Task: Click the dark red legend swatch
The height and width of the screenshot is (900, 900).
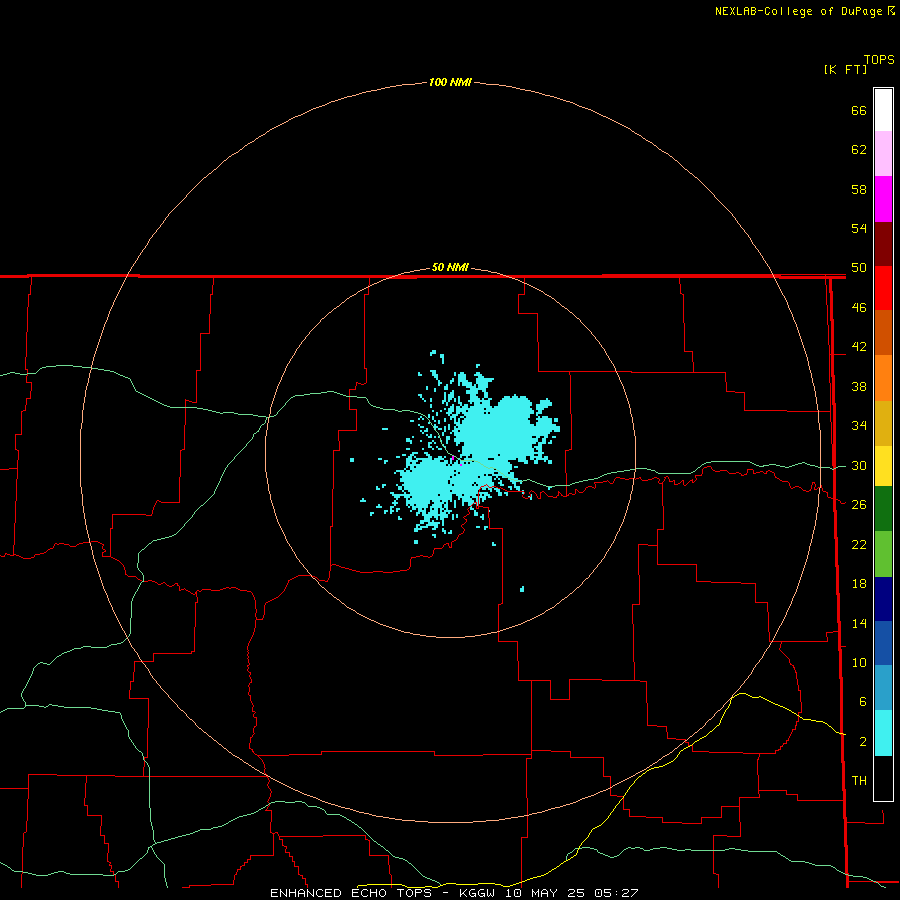Action: click(883, 243)
